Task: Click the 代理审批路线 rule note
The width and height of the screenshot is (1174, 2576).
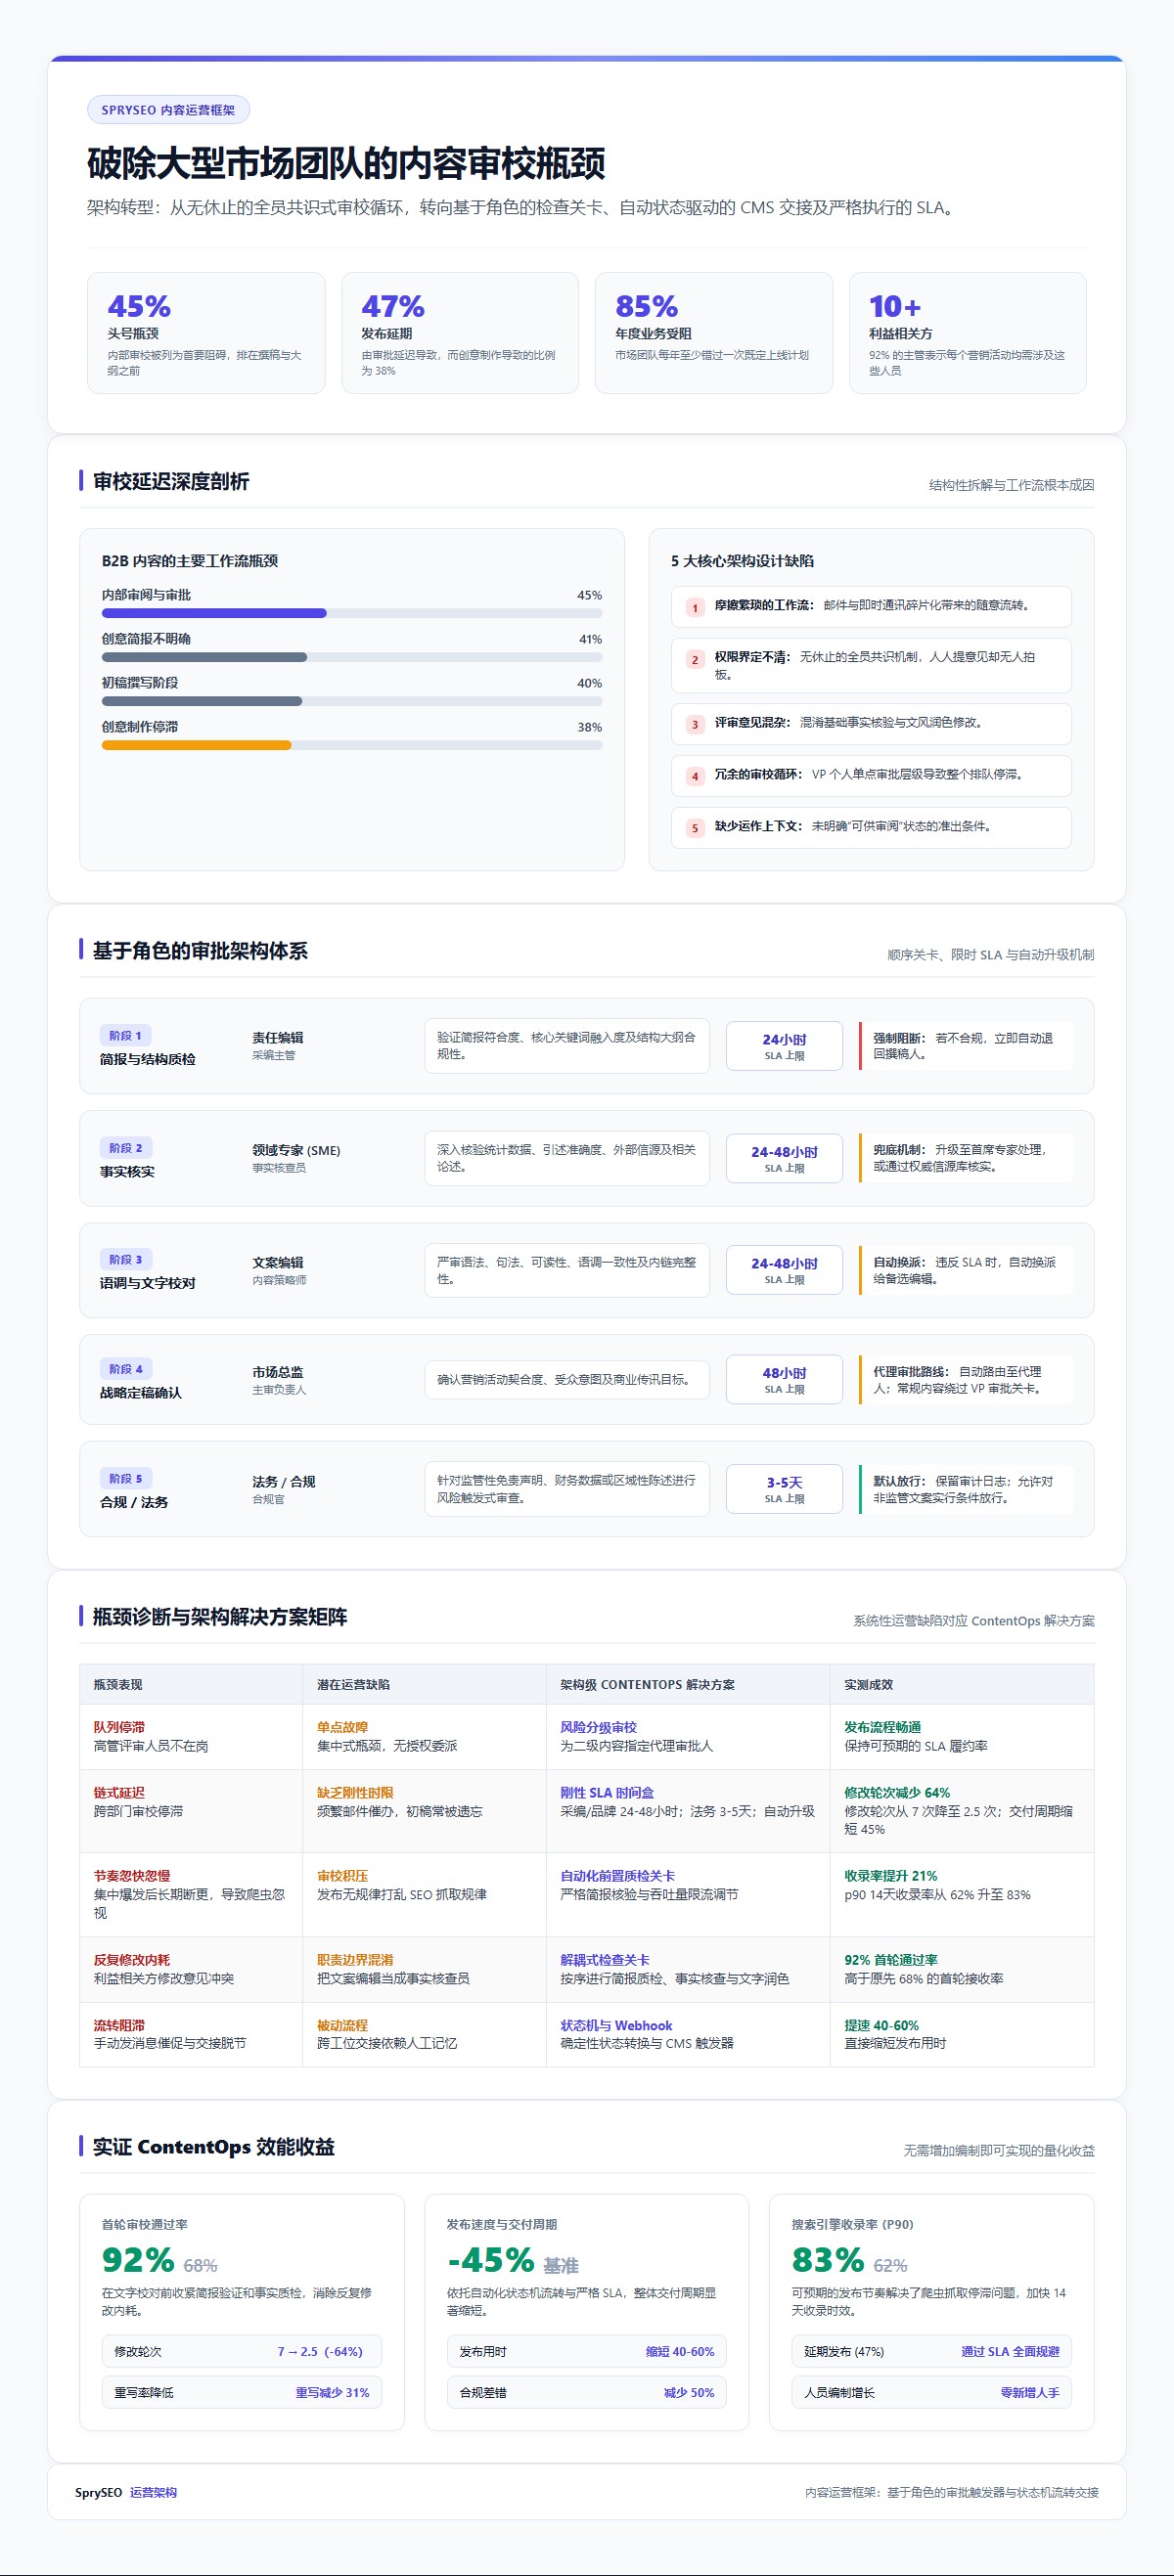Action: tap(966, 1379)
